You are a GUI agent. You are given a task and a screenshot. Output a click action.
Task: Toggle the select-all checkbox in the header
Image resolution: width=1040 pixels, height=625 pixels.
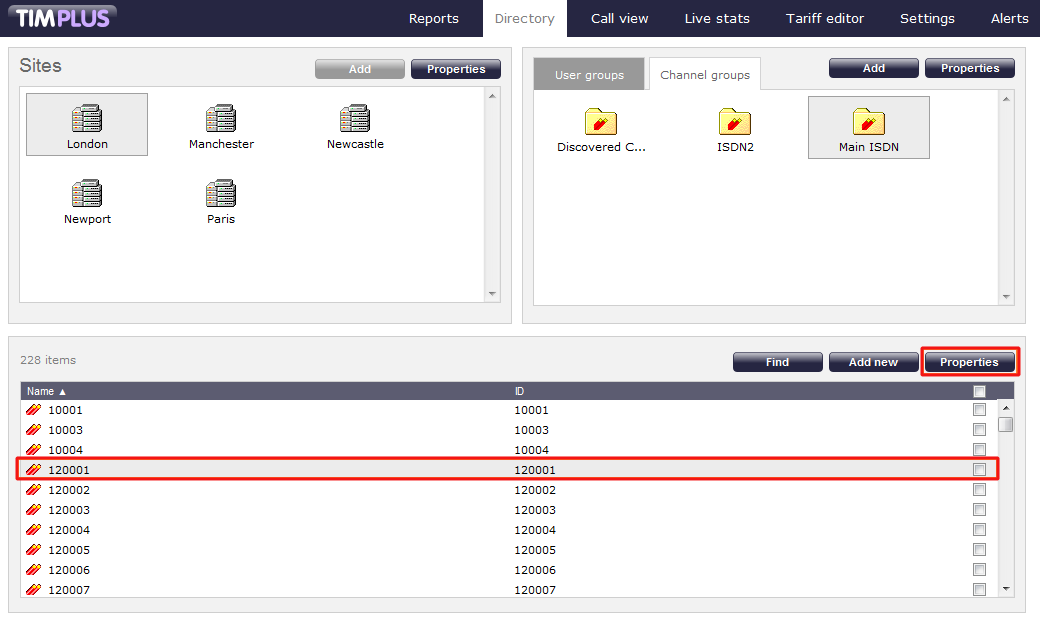(x=979, y=391)
